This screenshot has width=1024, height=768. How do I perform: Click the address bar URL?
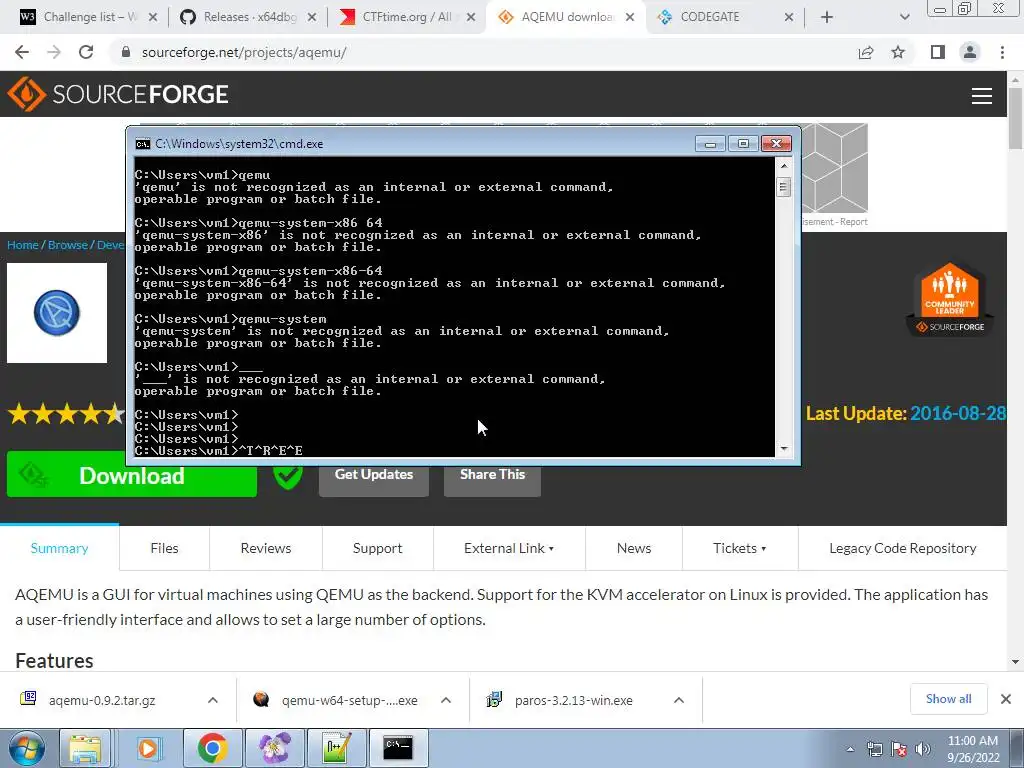[x=244, y=52]
